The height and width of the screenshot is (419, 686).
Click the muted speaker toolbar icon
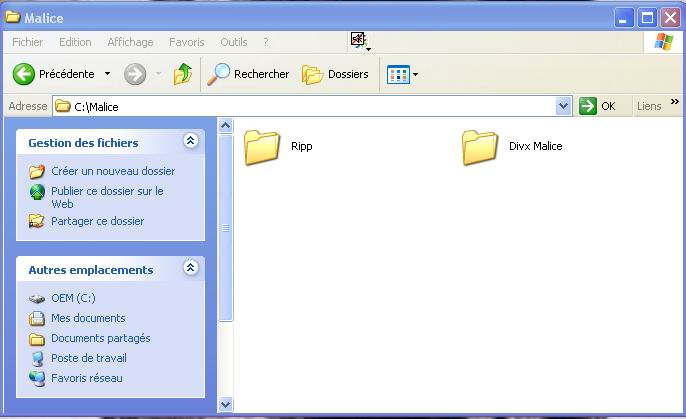tap(358, 39)
